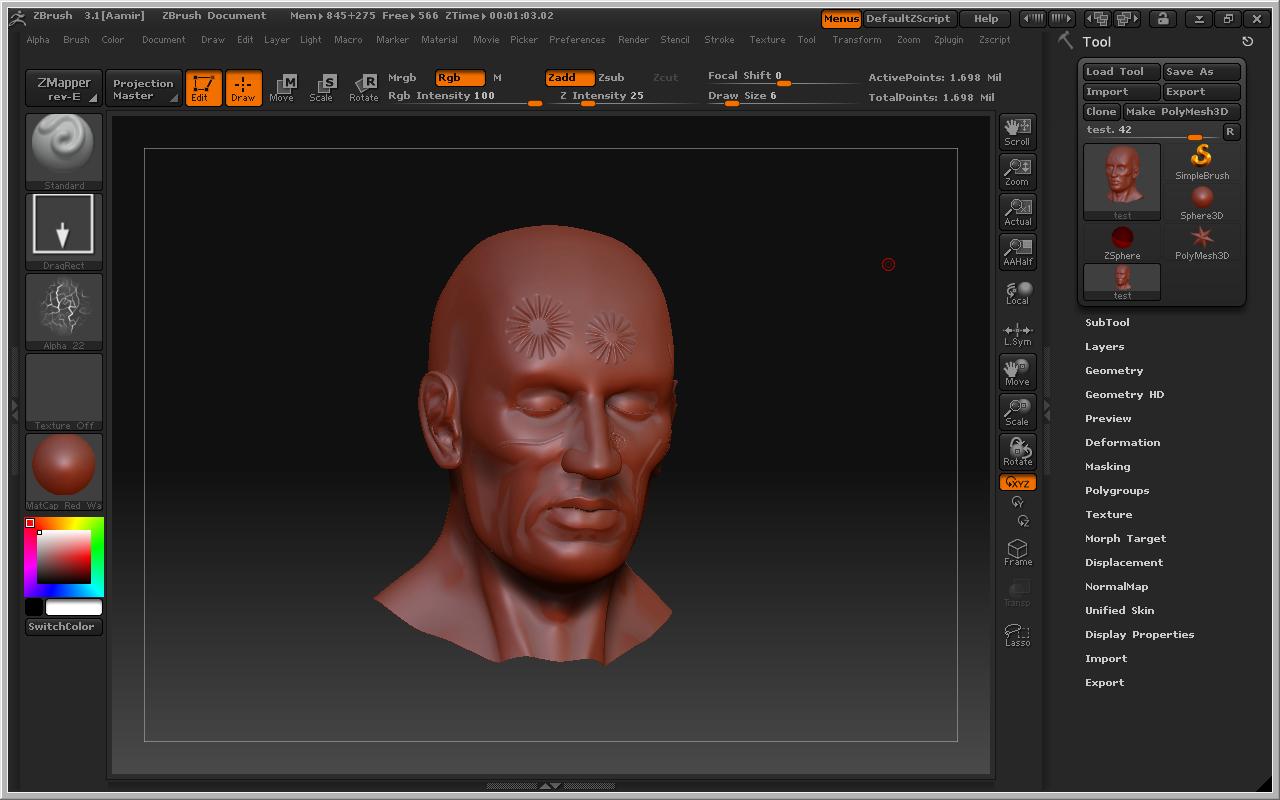Screen dimensions: 1280x800
Task: Expand the Deformation section
Action: [x=1122, y=442]
